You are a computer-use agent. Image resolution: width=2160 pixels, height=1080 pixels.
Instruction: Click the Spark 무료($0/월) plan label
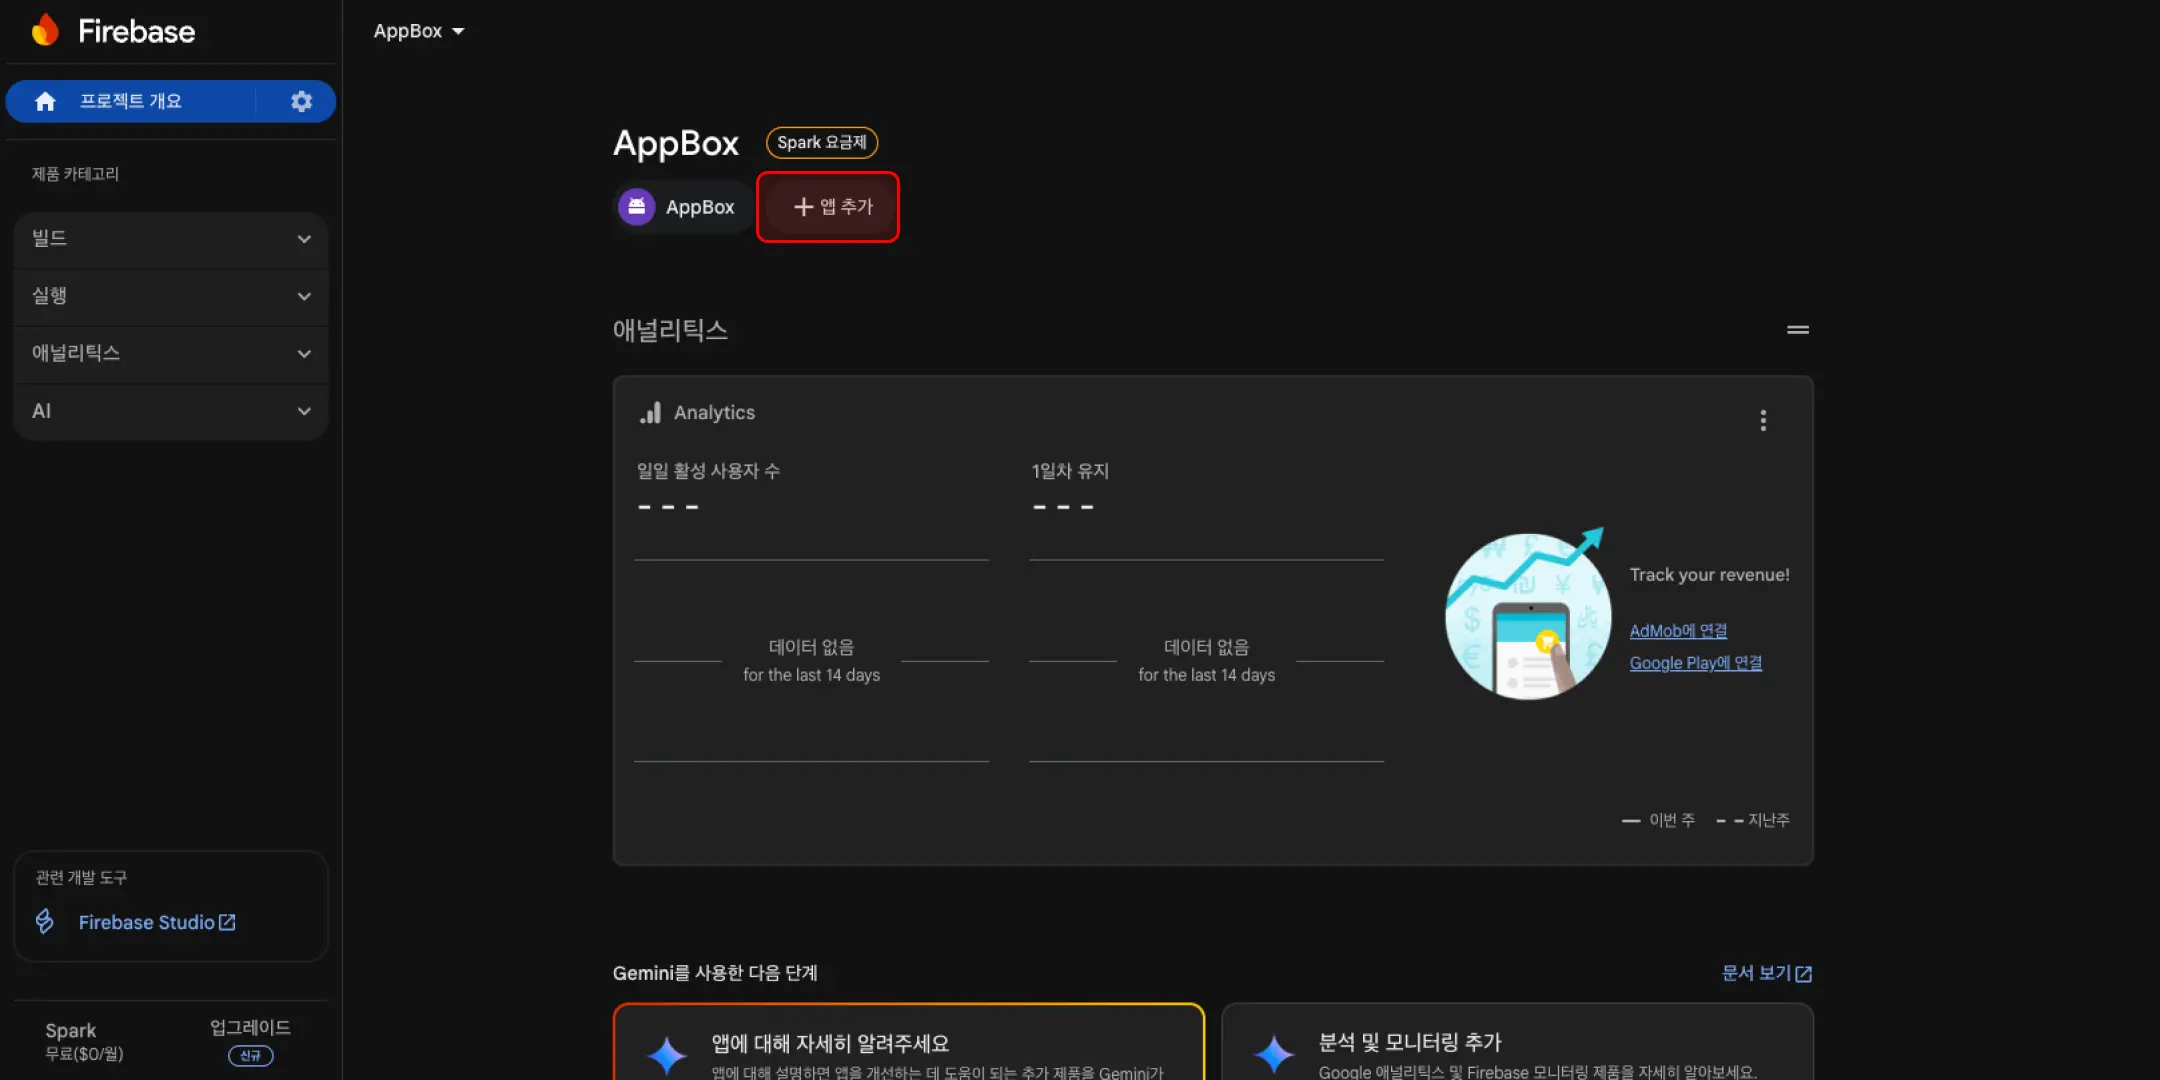point(84,1041)
